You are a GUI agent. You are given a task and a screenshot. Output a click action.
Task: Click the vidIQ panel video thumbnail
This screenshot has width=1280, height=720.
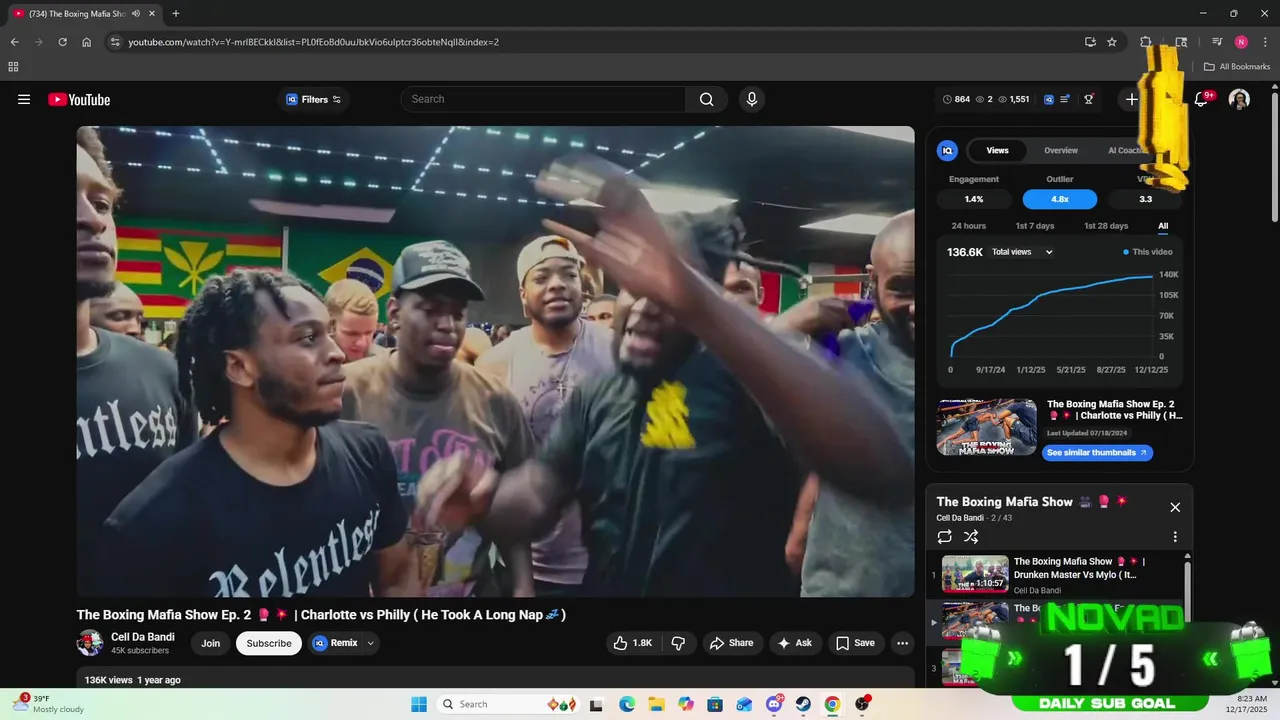pyautogui.click(x=987, y=427)
